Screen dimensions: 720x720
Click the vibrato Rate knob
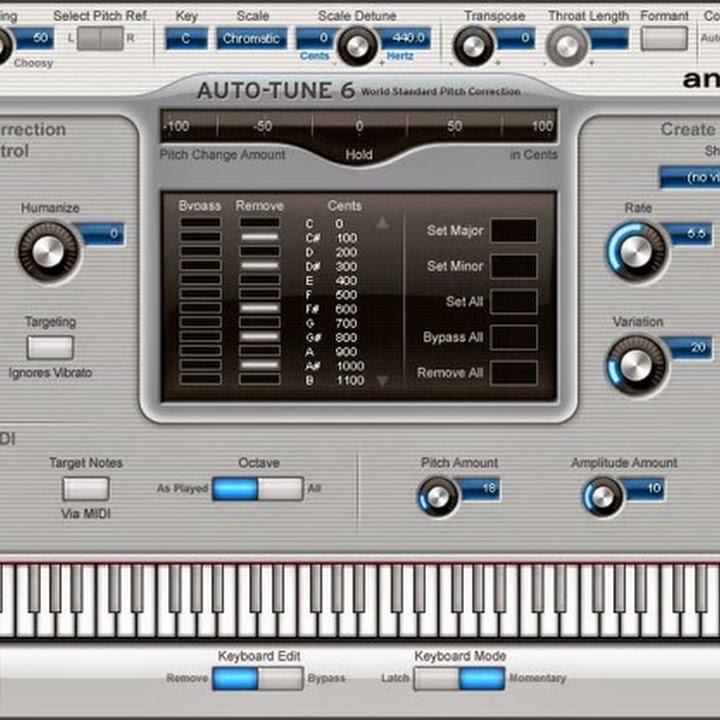pos(636,252)
